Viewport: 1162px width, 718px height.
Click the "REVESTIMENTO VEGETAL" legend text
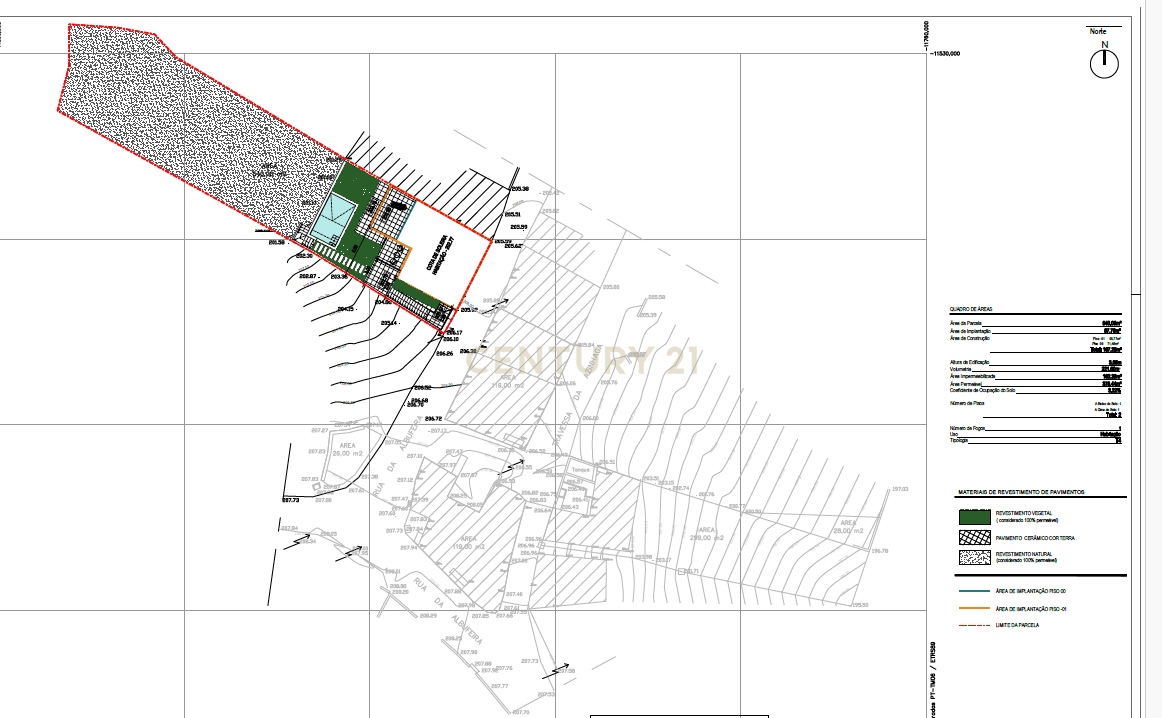(x=1023, y=513)
